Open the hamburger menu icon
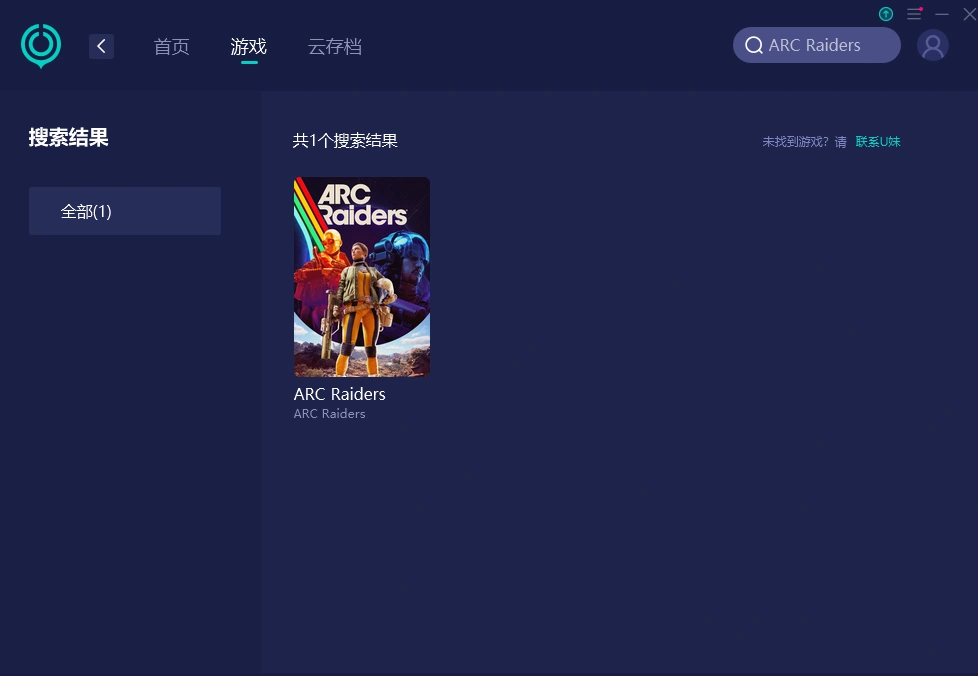Image resolution: width=978 pixels, height=676 pixels. click(914, 14)
